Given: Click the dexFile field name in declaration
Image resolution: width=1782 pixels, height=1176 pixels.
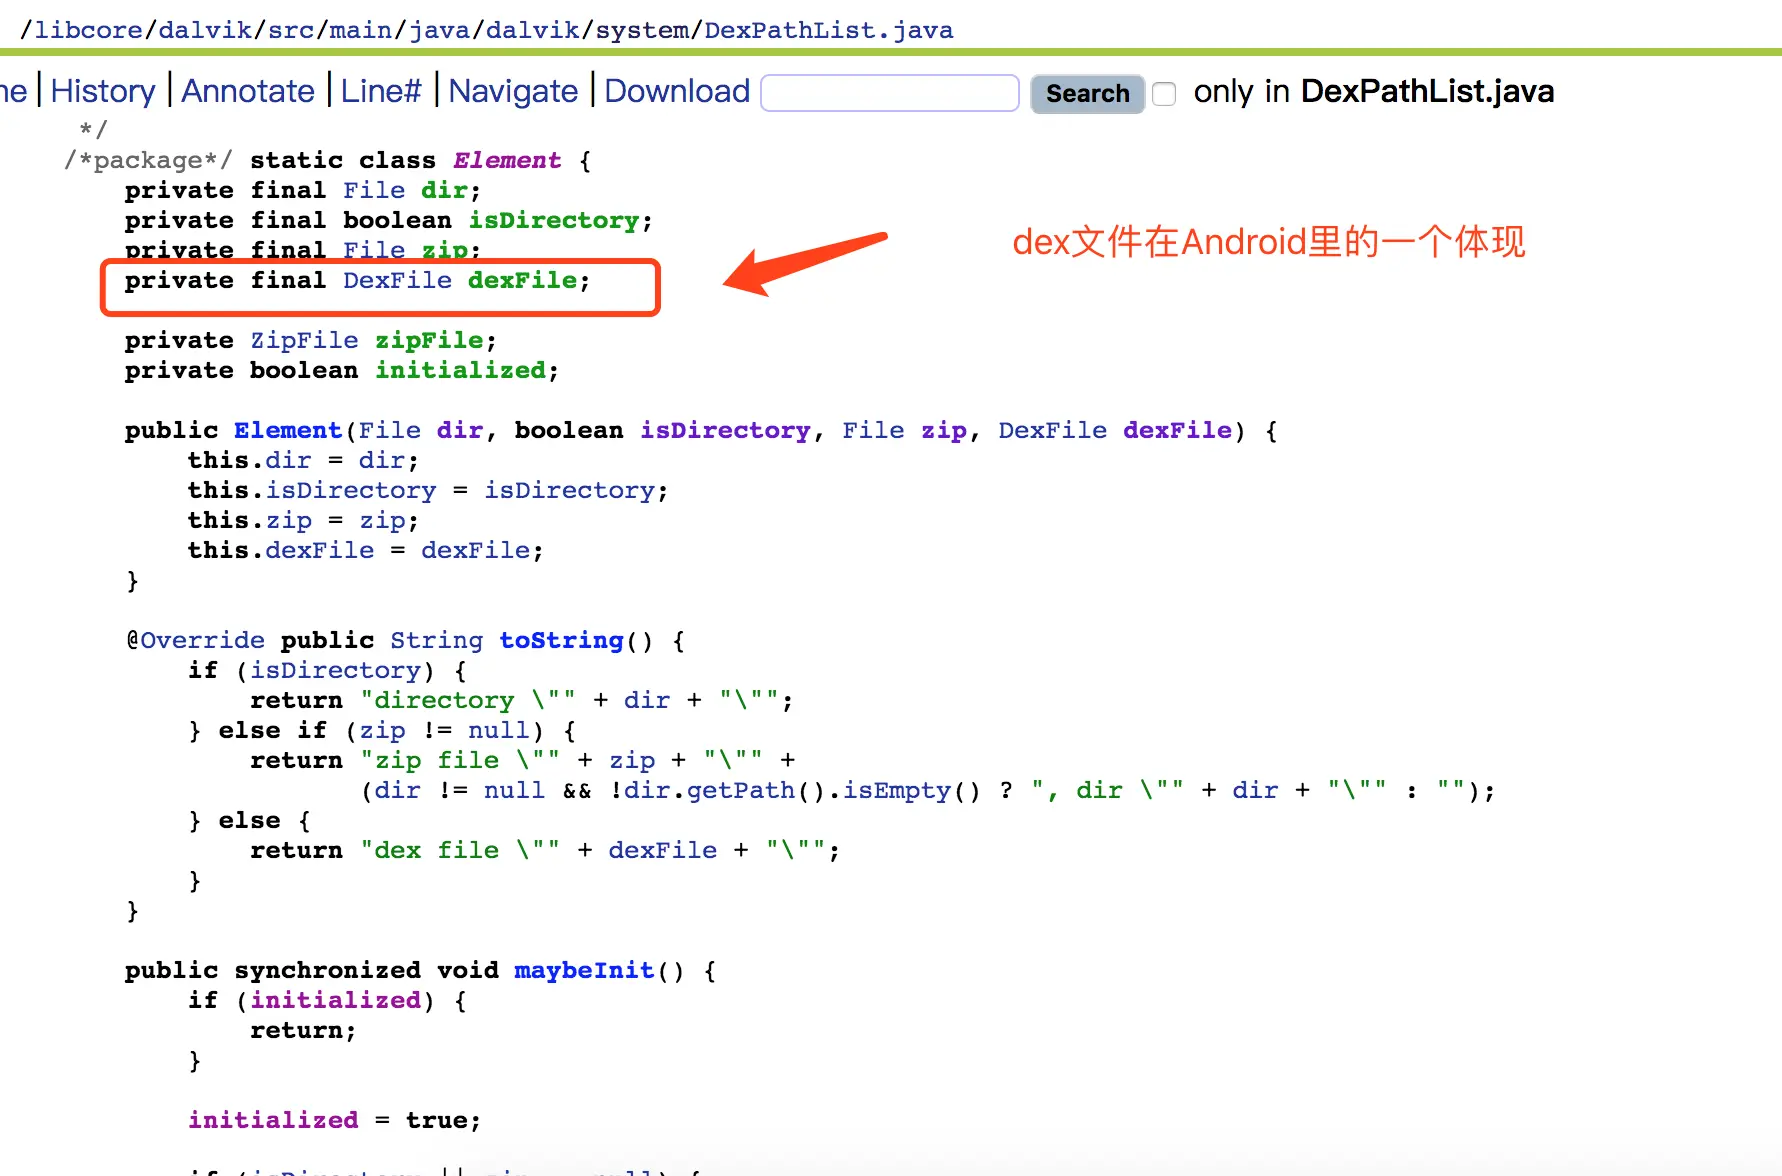Looking at the screenshot, I should (x=522, y=280).
